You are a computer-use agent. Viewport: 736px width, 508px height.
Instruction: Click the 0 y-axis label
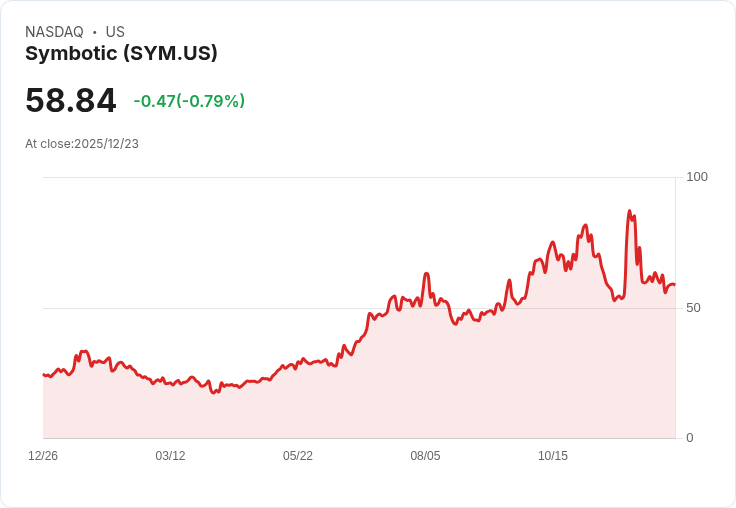pyautogui.click(x=690, y=438)
